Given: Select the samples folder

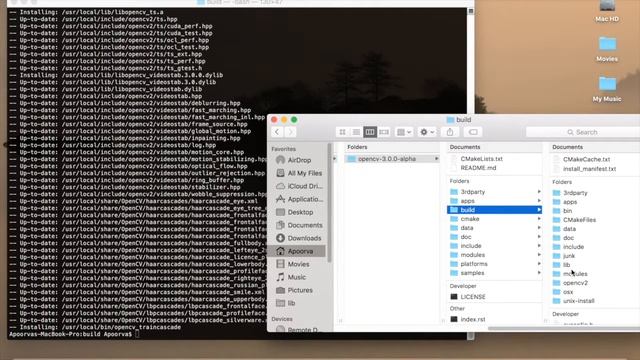Looking at the screenshot, I should tap(472, 273).
